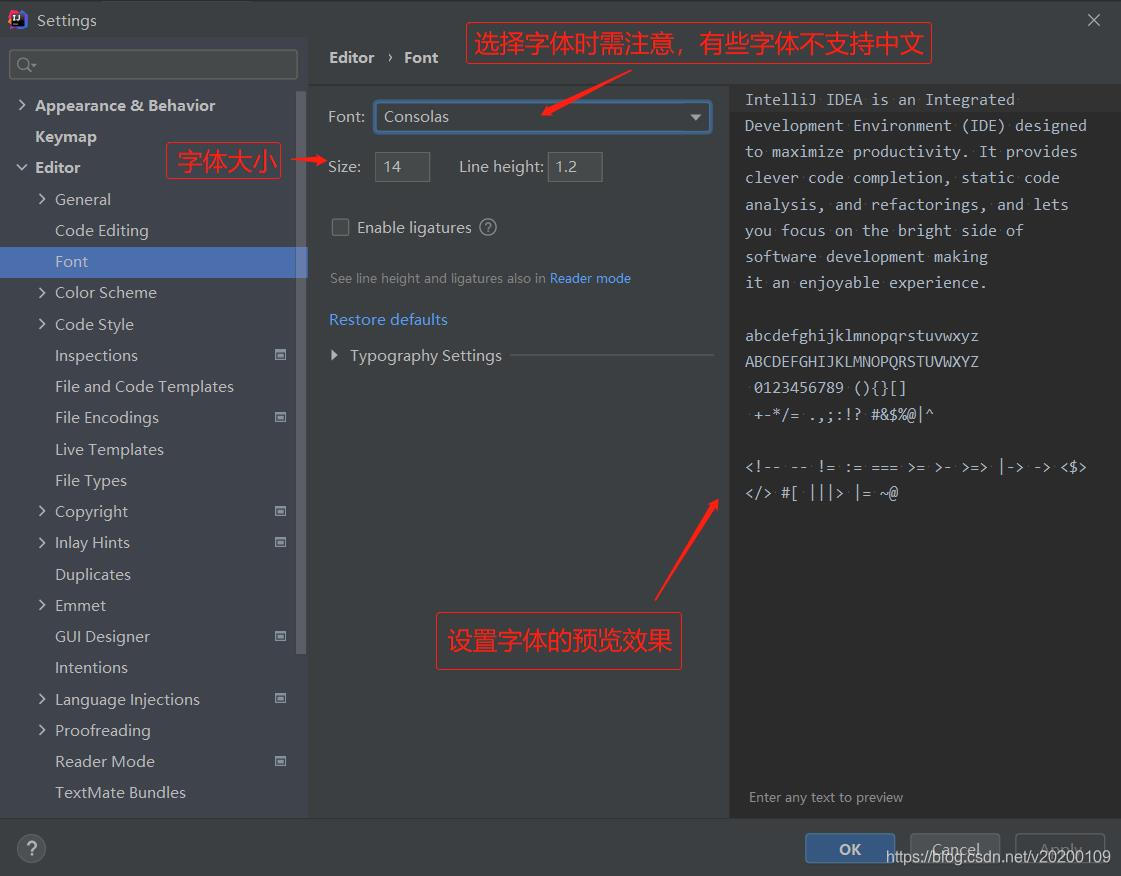Confirm with the OK button
The image size is (1121, 876).
click(x=849, y=849)
